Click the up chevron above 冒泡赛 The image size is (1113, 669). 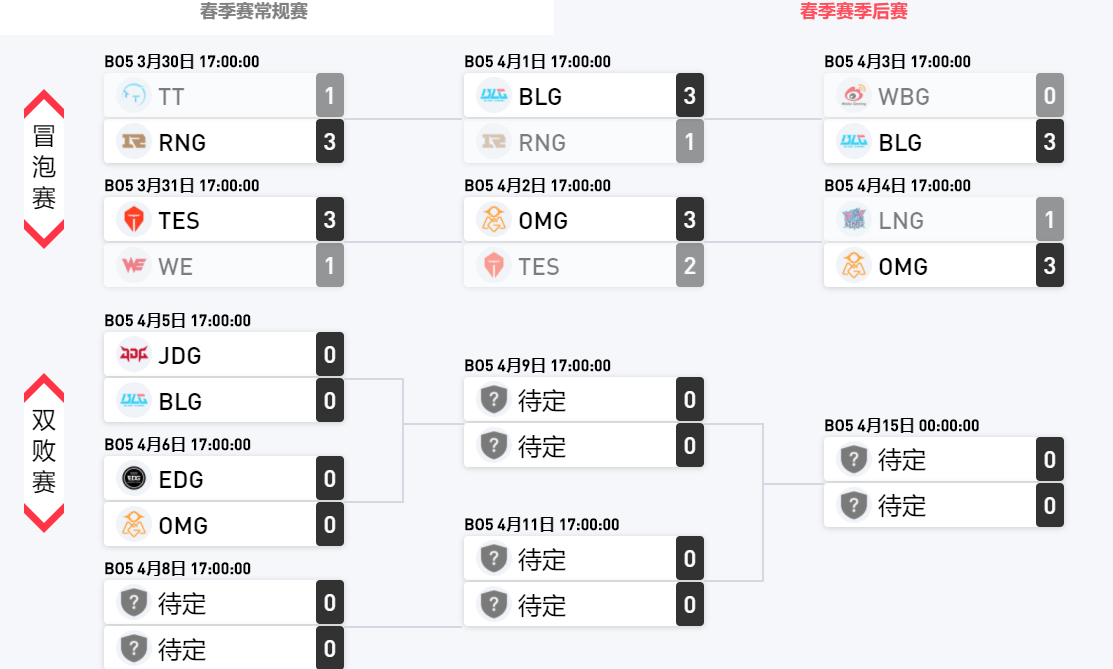44,104
